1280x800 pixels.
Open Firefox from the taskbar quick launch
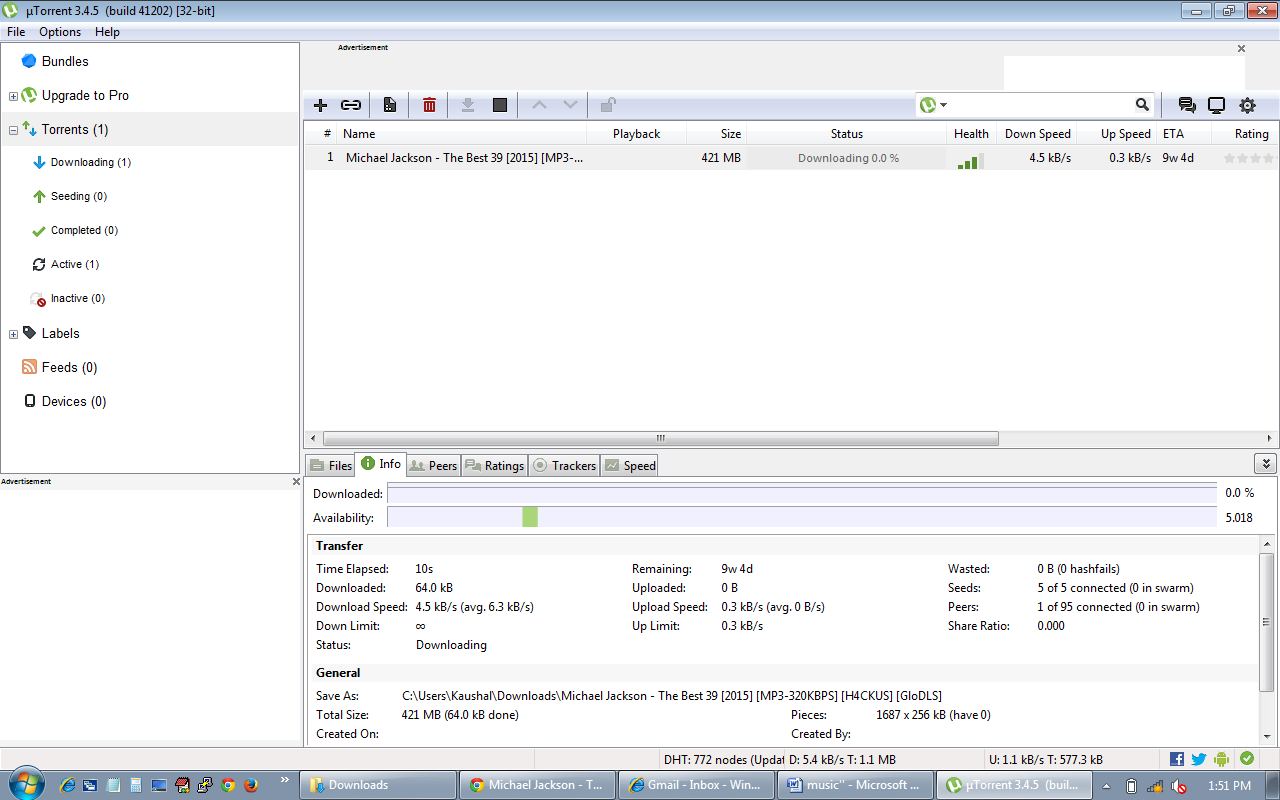(250, 785)
